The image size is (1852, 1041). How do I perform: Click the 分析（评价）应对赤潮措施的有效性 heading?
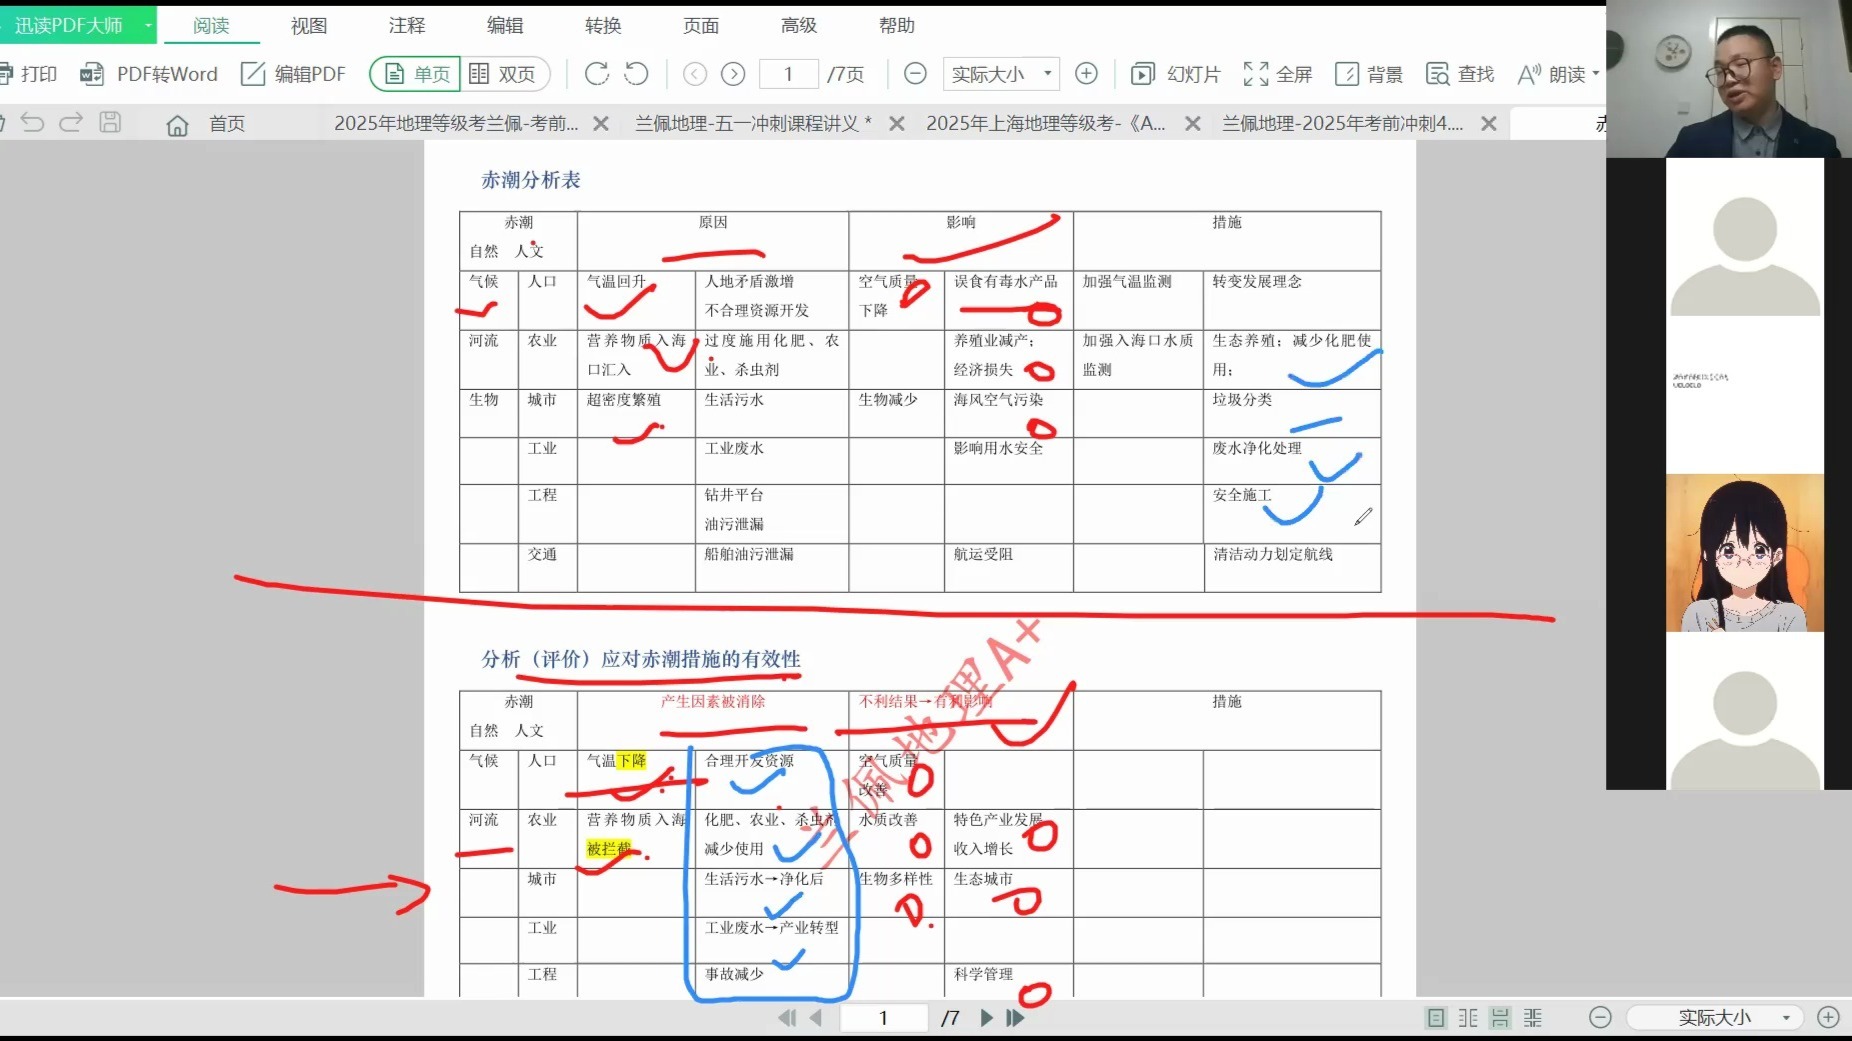pyautogui.click(x=641, y=659)
